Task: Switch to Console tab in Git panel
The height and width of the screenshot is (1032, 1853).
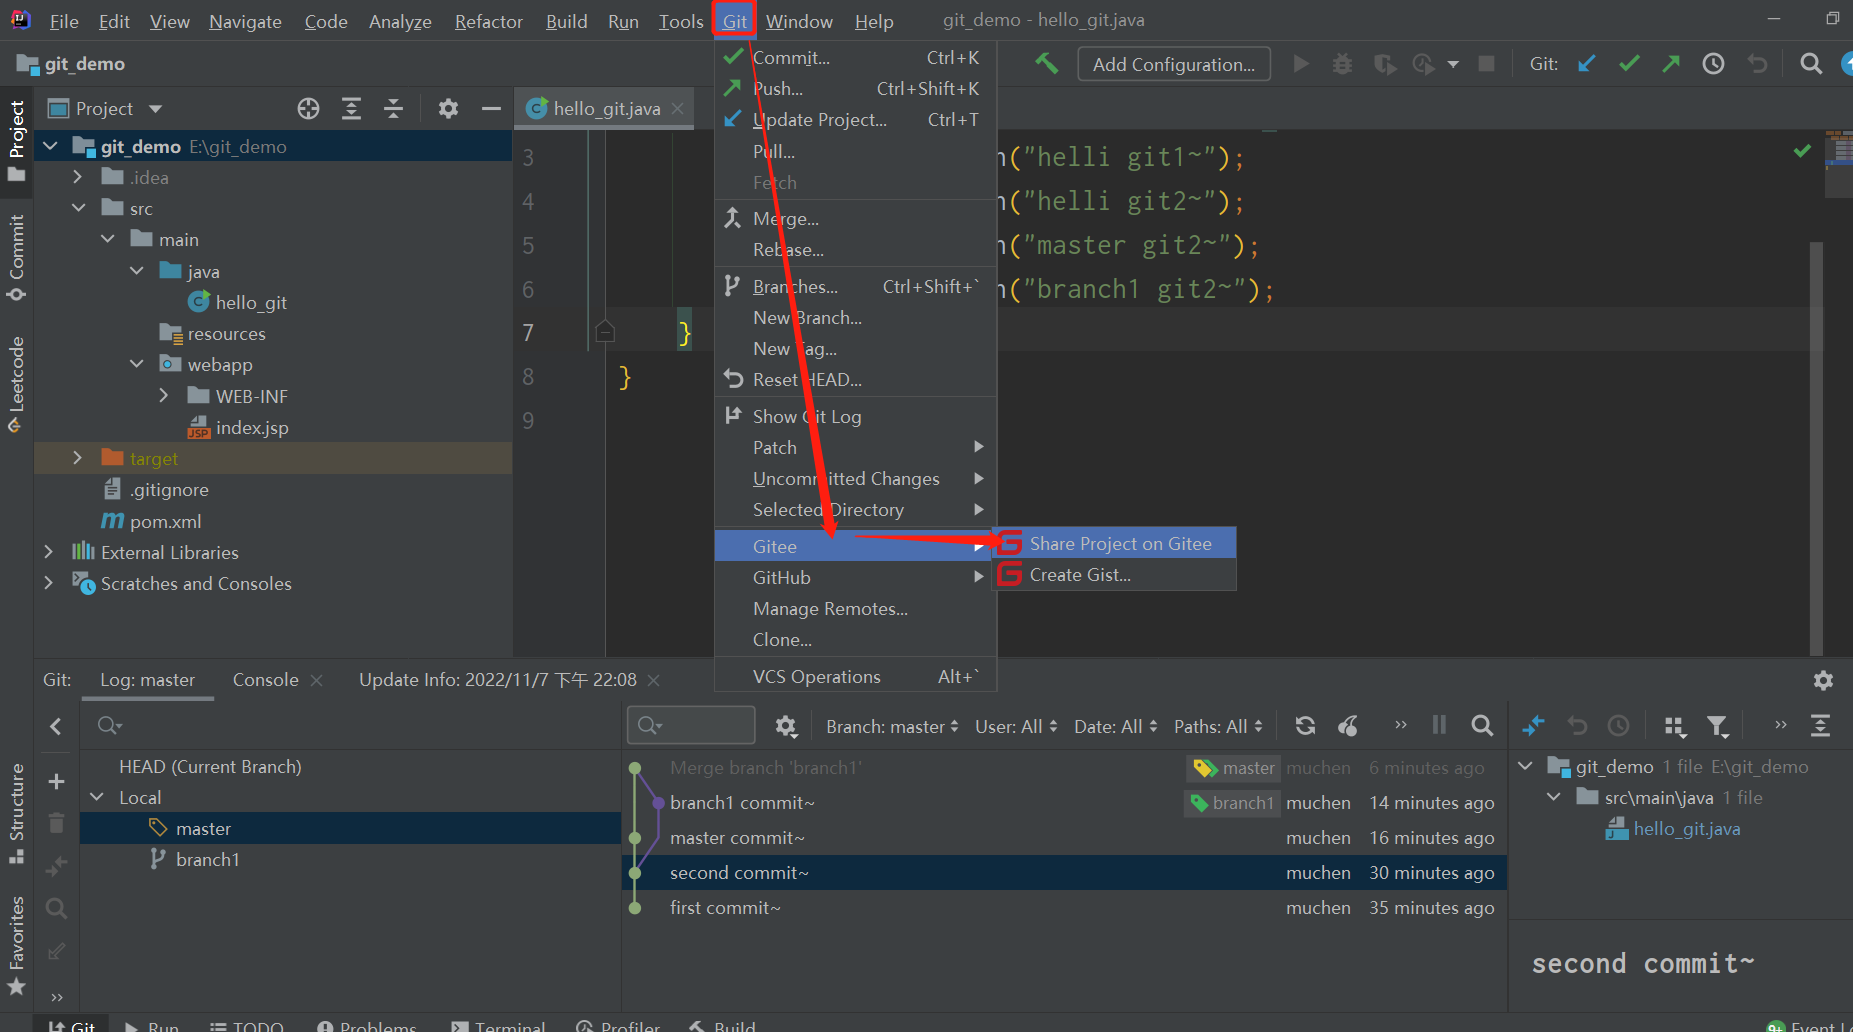Action: pos(266,680)
